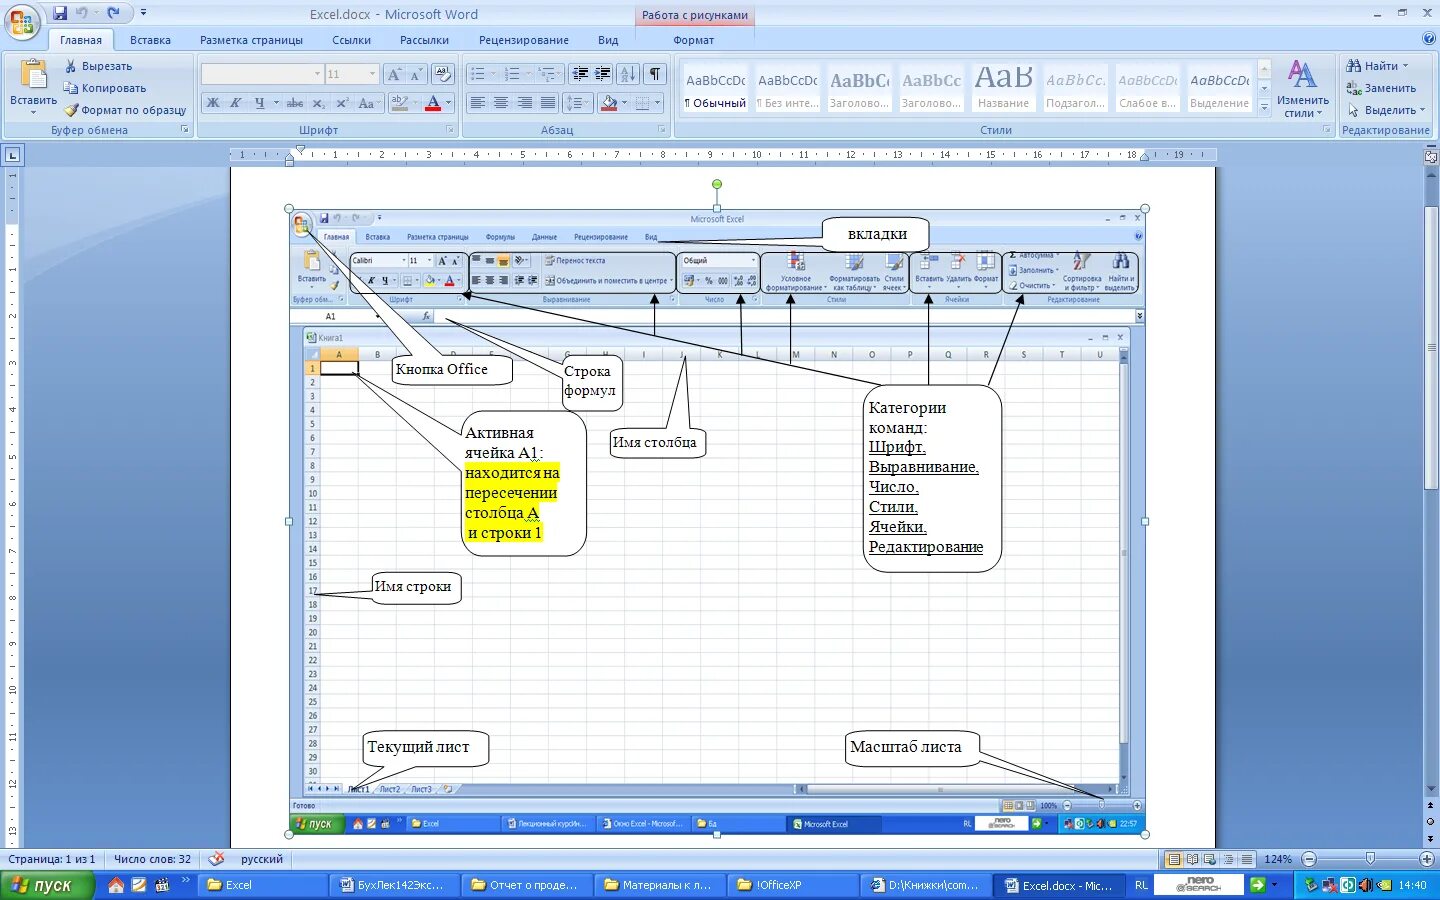The width and height of the screenshot is (1440, 900).
Task: Apply strikethrough formatting
Action: tap(294, 103)
